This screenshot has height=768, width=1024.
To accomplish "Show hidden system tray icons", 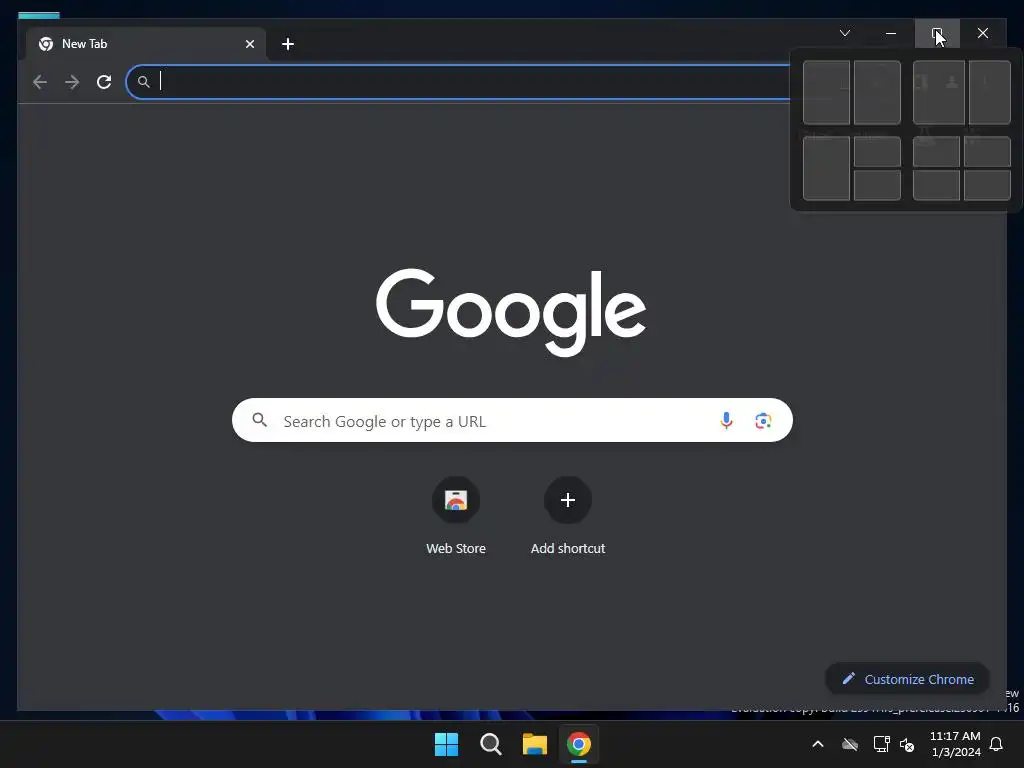I will pos(818,744).
